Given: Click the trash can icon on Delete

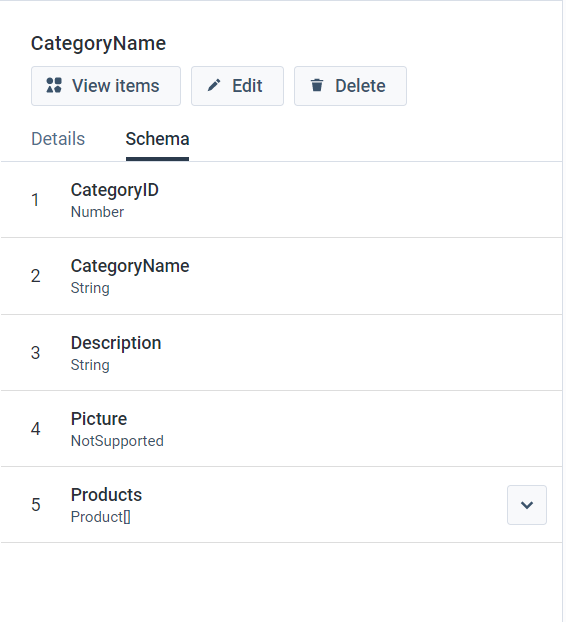Looking at the screenshot, I should coord(317,85).
